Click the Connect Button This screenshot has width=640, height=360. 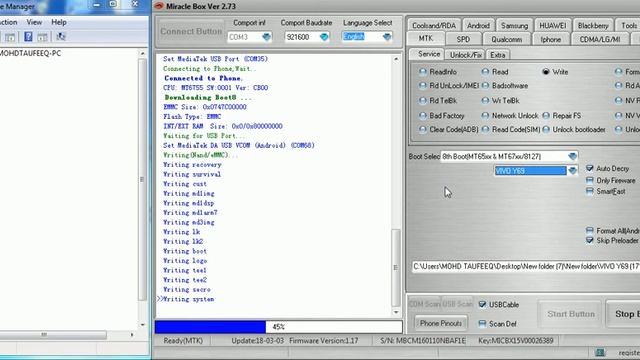click(x=191, y=31)
